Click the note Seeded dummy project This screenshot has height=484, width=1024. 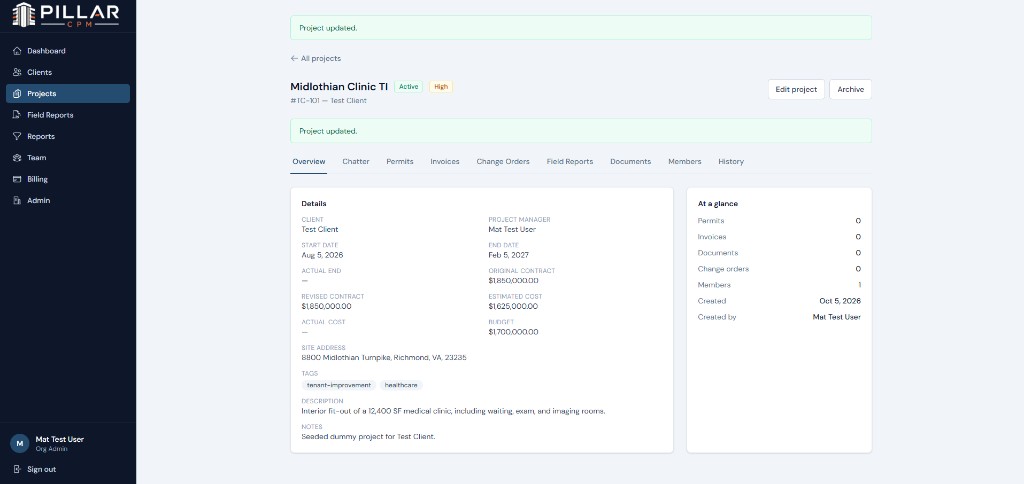tap(368, 436)
